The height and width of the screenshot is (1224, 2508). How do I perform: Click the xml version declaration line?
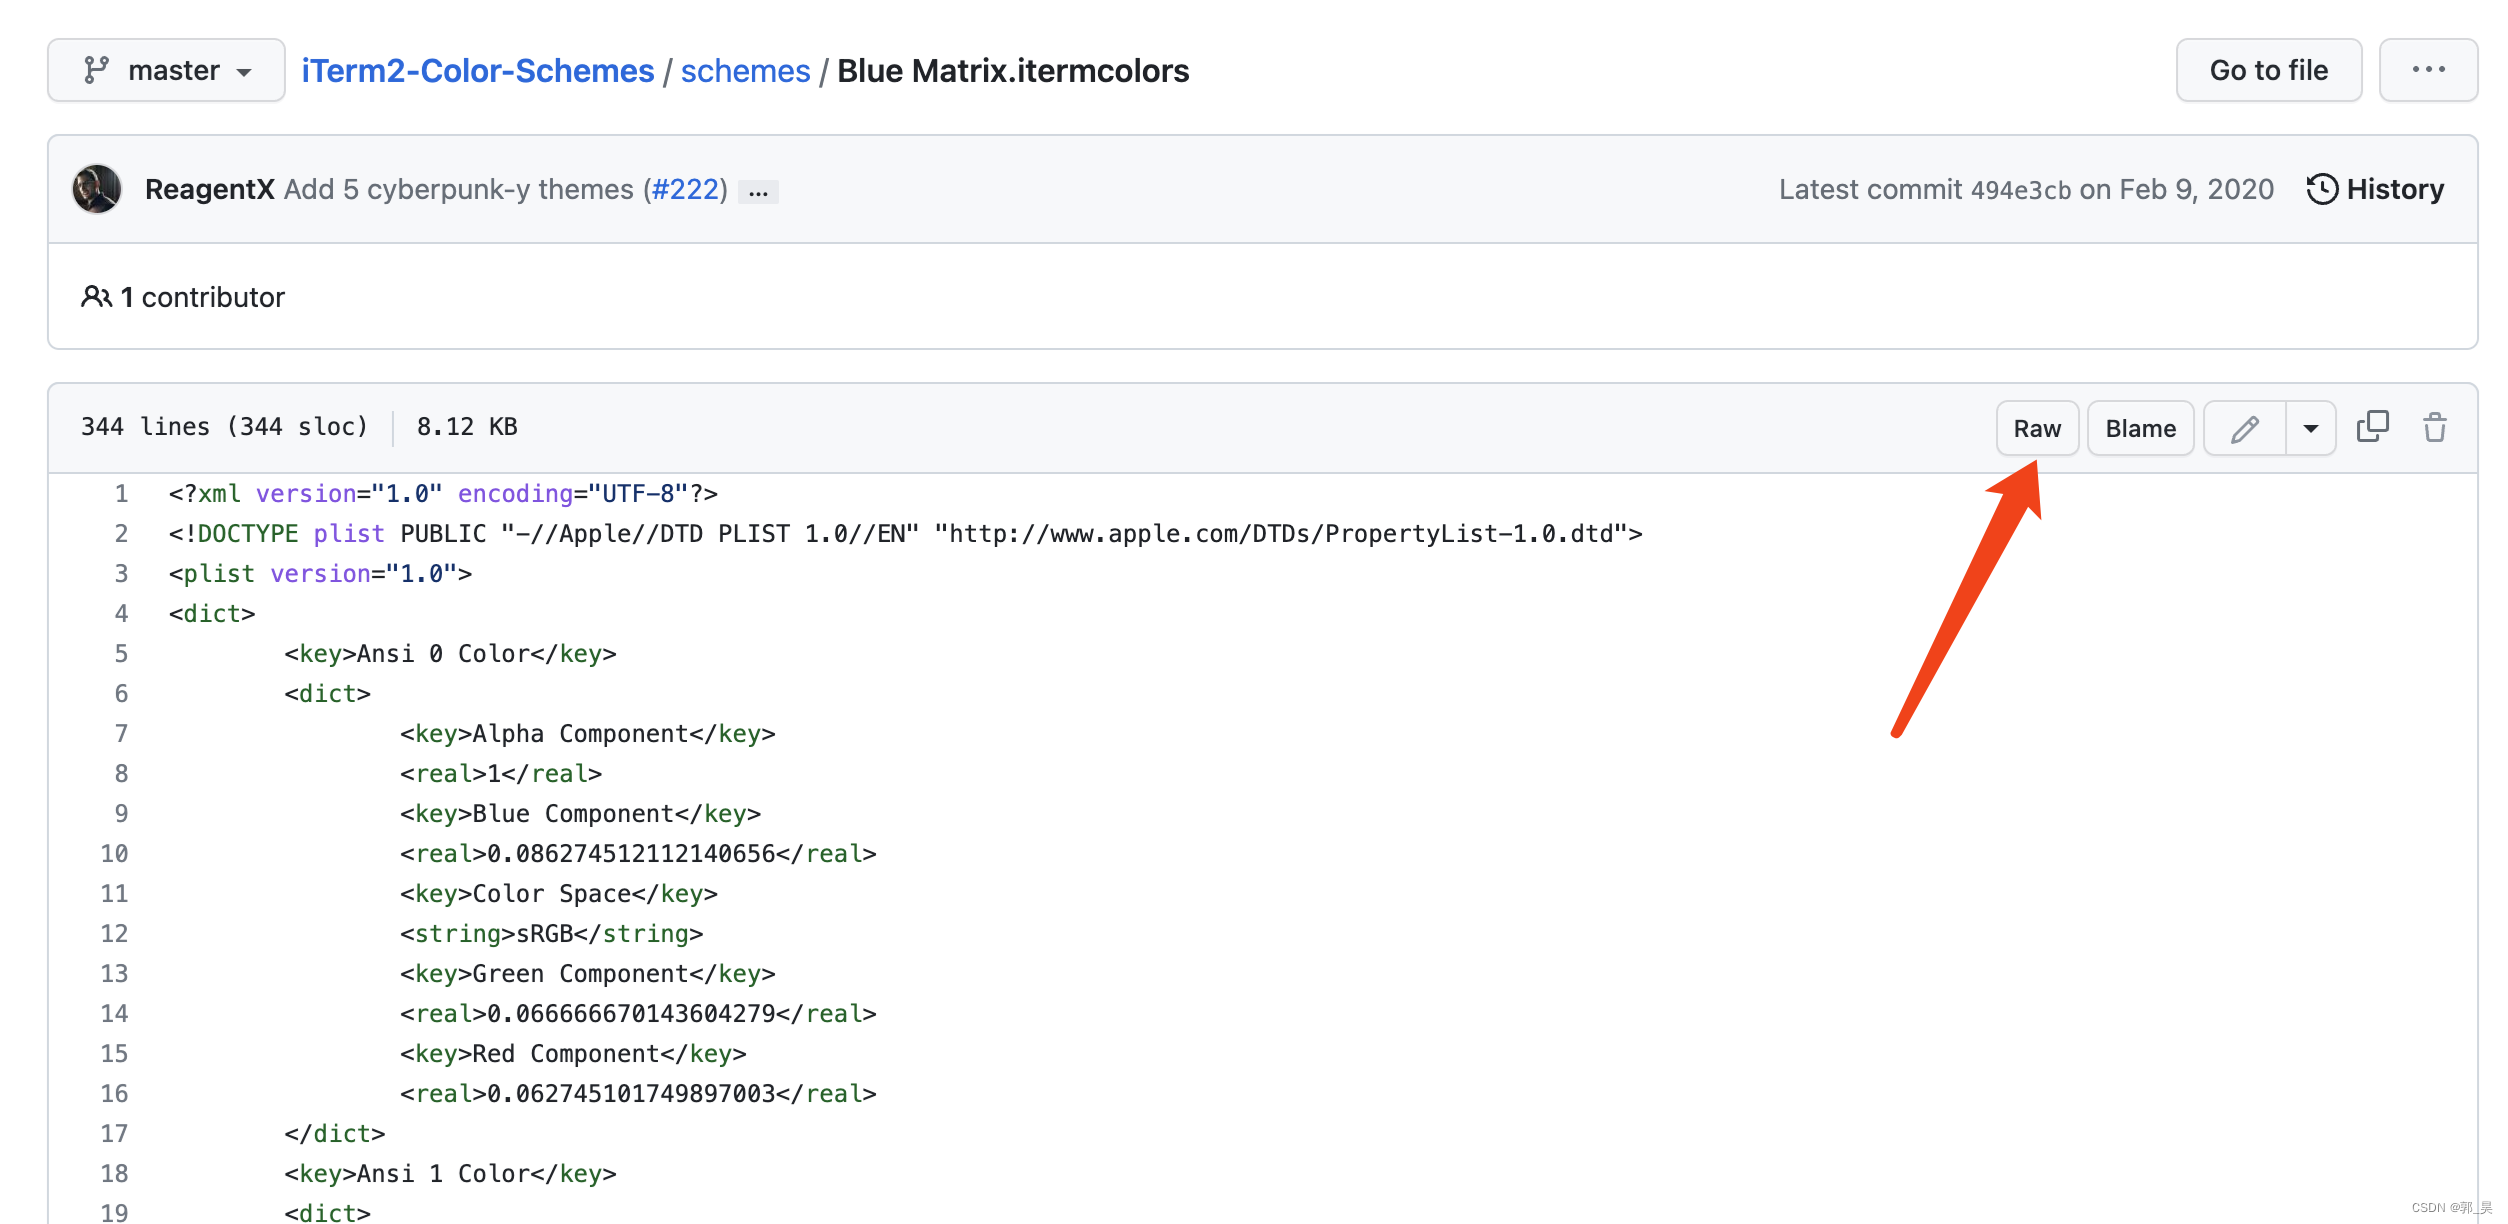443,493
